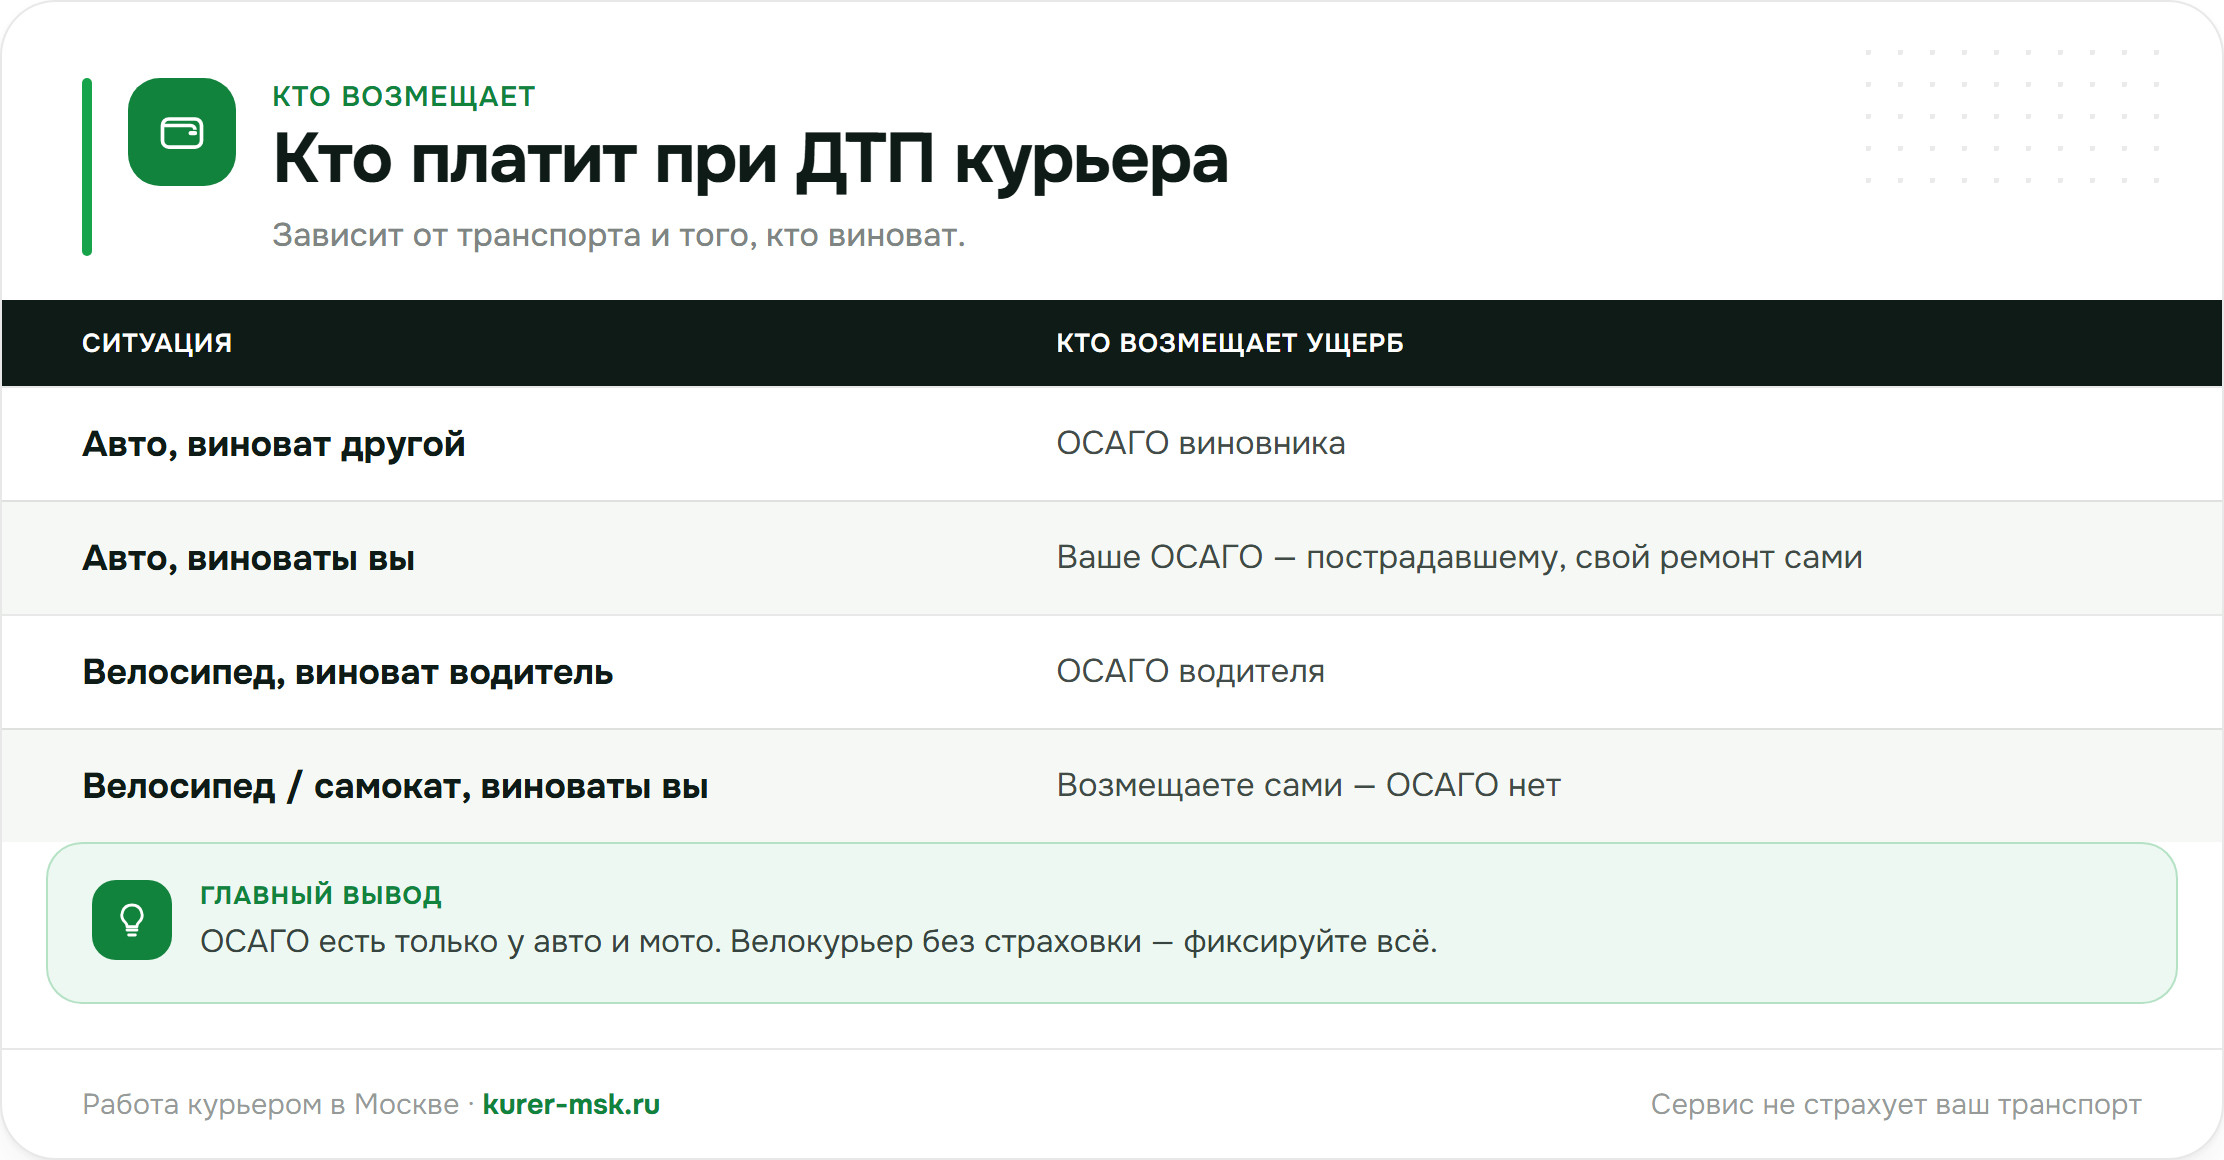The height and width of the screenshot is (1160, 2224).
Task: Click the cell 'ОСАГО водителя'
Action: coord(1191,671)
